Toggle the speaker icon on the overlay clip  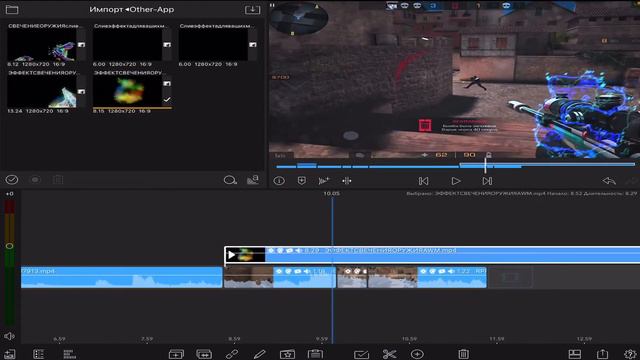tap(298, 250)
